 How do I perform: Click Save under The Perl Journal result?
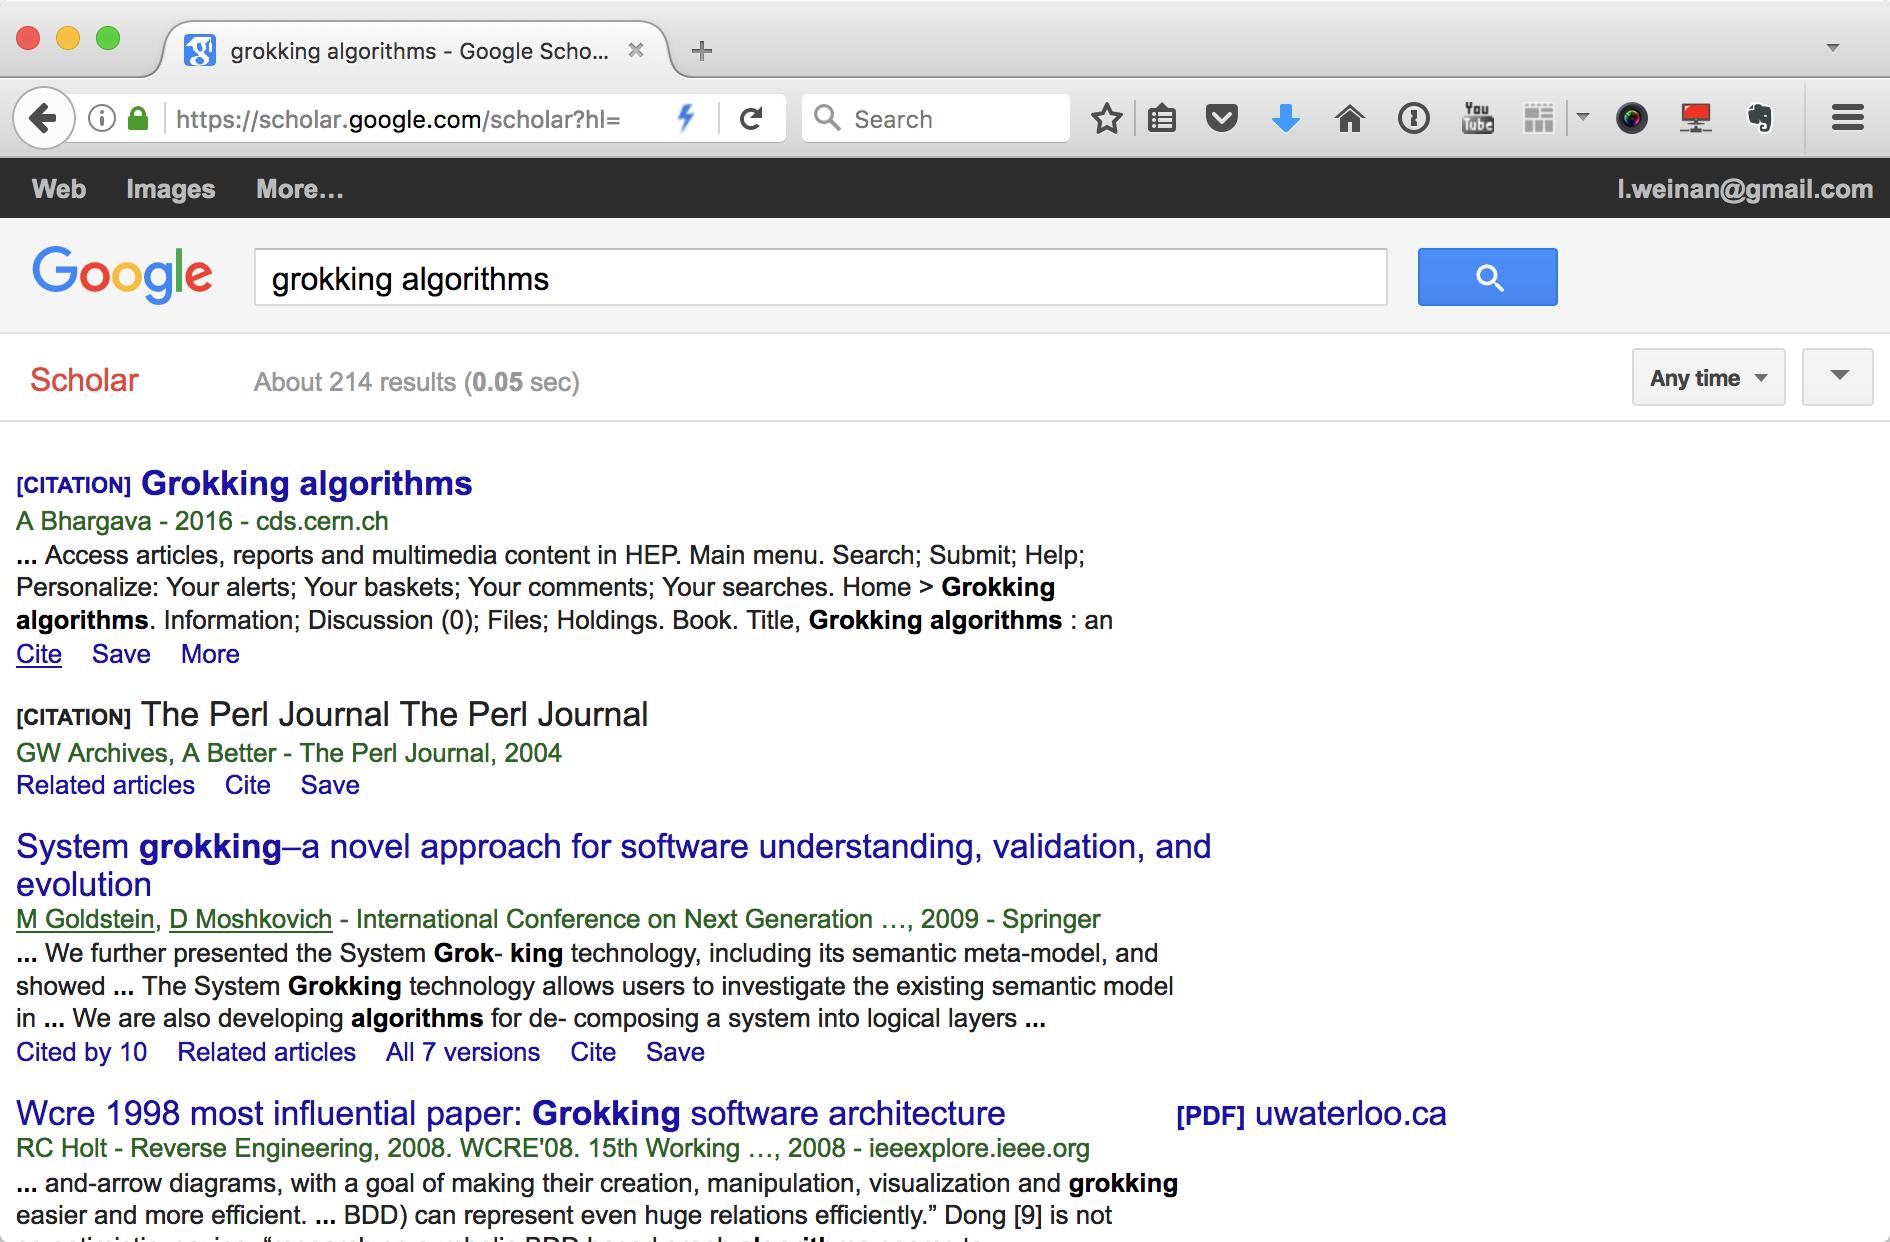point(330,785)
